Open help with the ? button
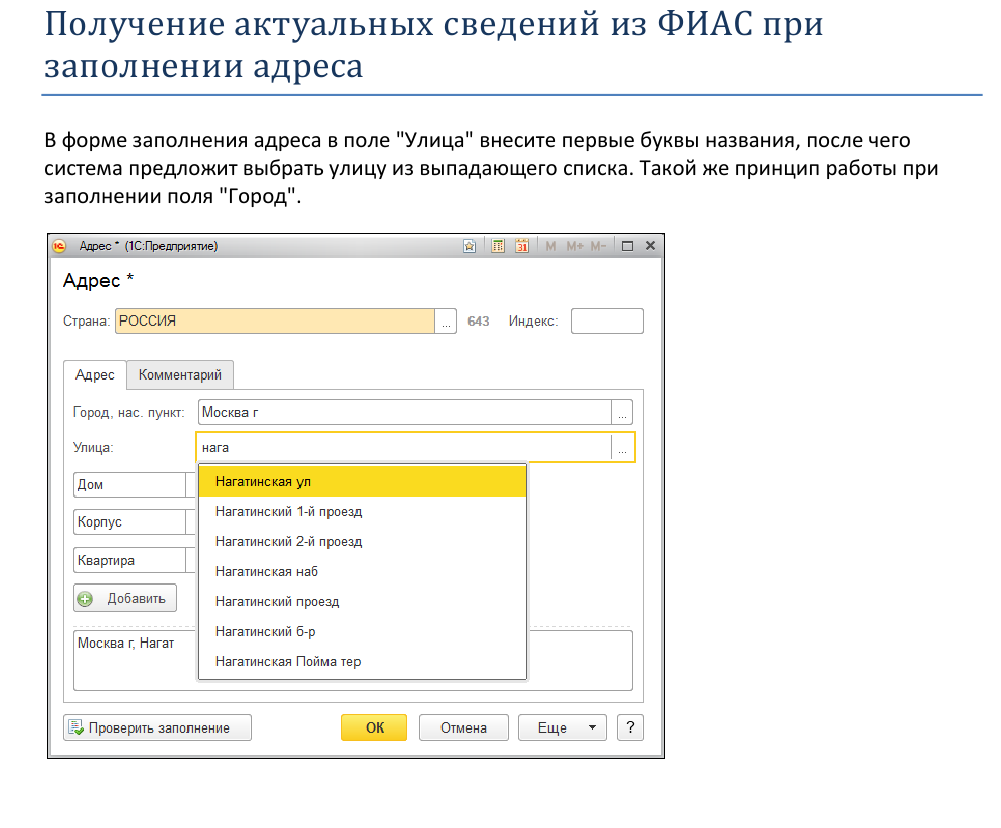Image resolution: width=1001 pixels, height=828 pixels. pyautogui.click(x=631, y=728)
